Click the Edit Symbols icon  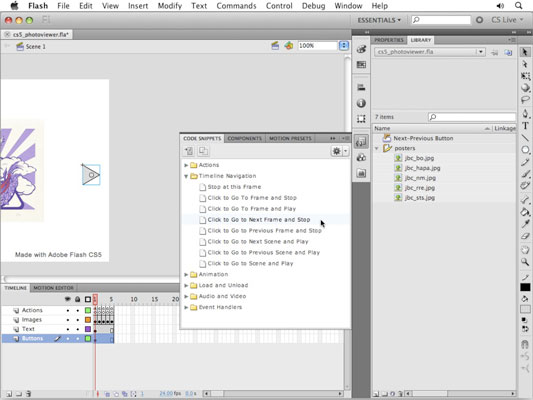tap(289, 46)
